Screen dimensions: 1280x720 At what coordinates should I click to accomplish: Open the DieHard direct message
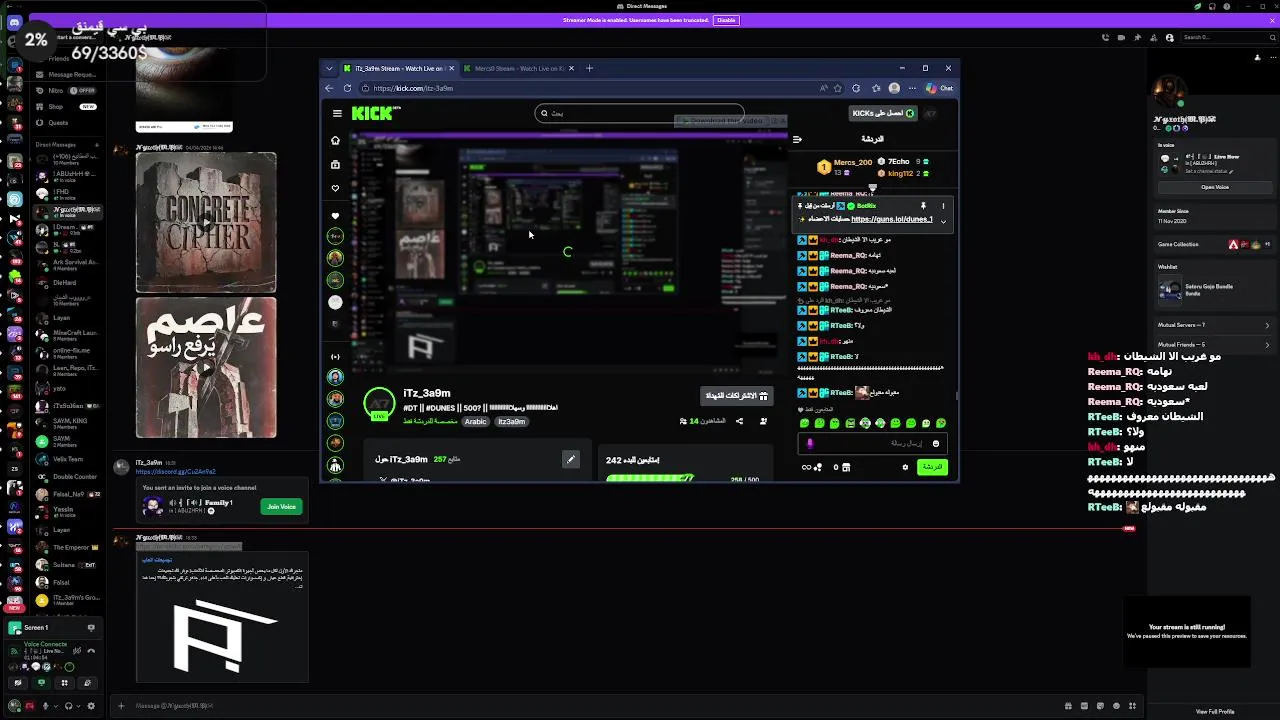(67, 283)
